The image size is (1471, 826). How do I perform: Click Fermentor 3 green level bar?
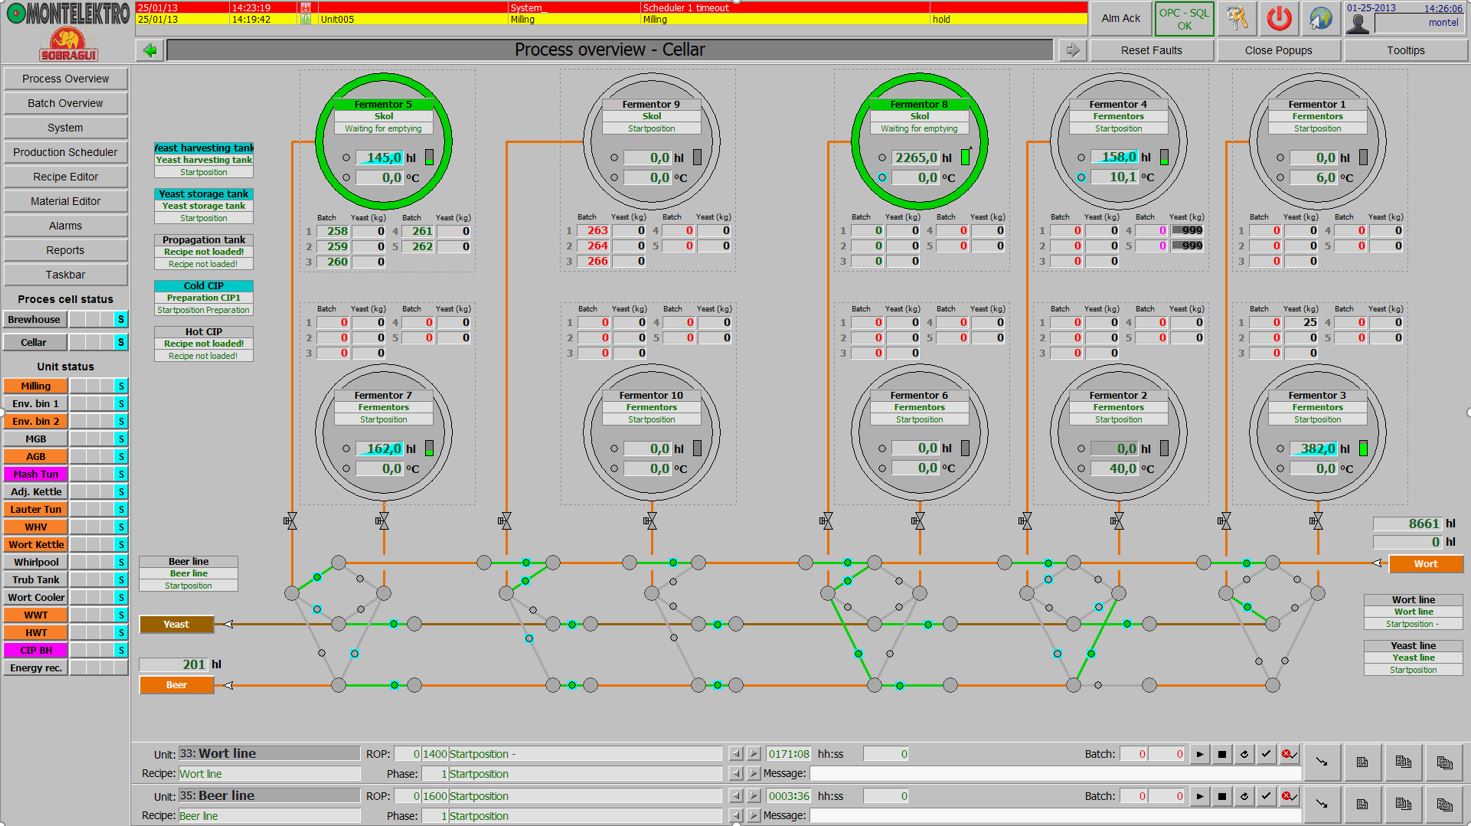coord(1363,448)
